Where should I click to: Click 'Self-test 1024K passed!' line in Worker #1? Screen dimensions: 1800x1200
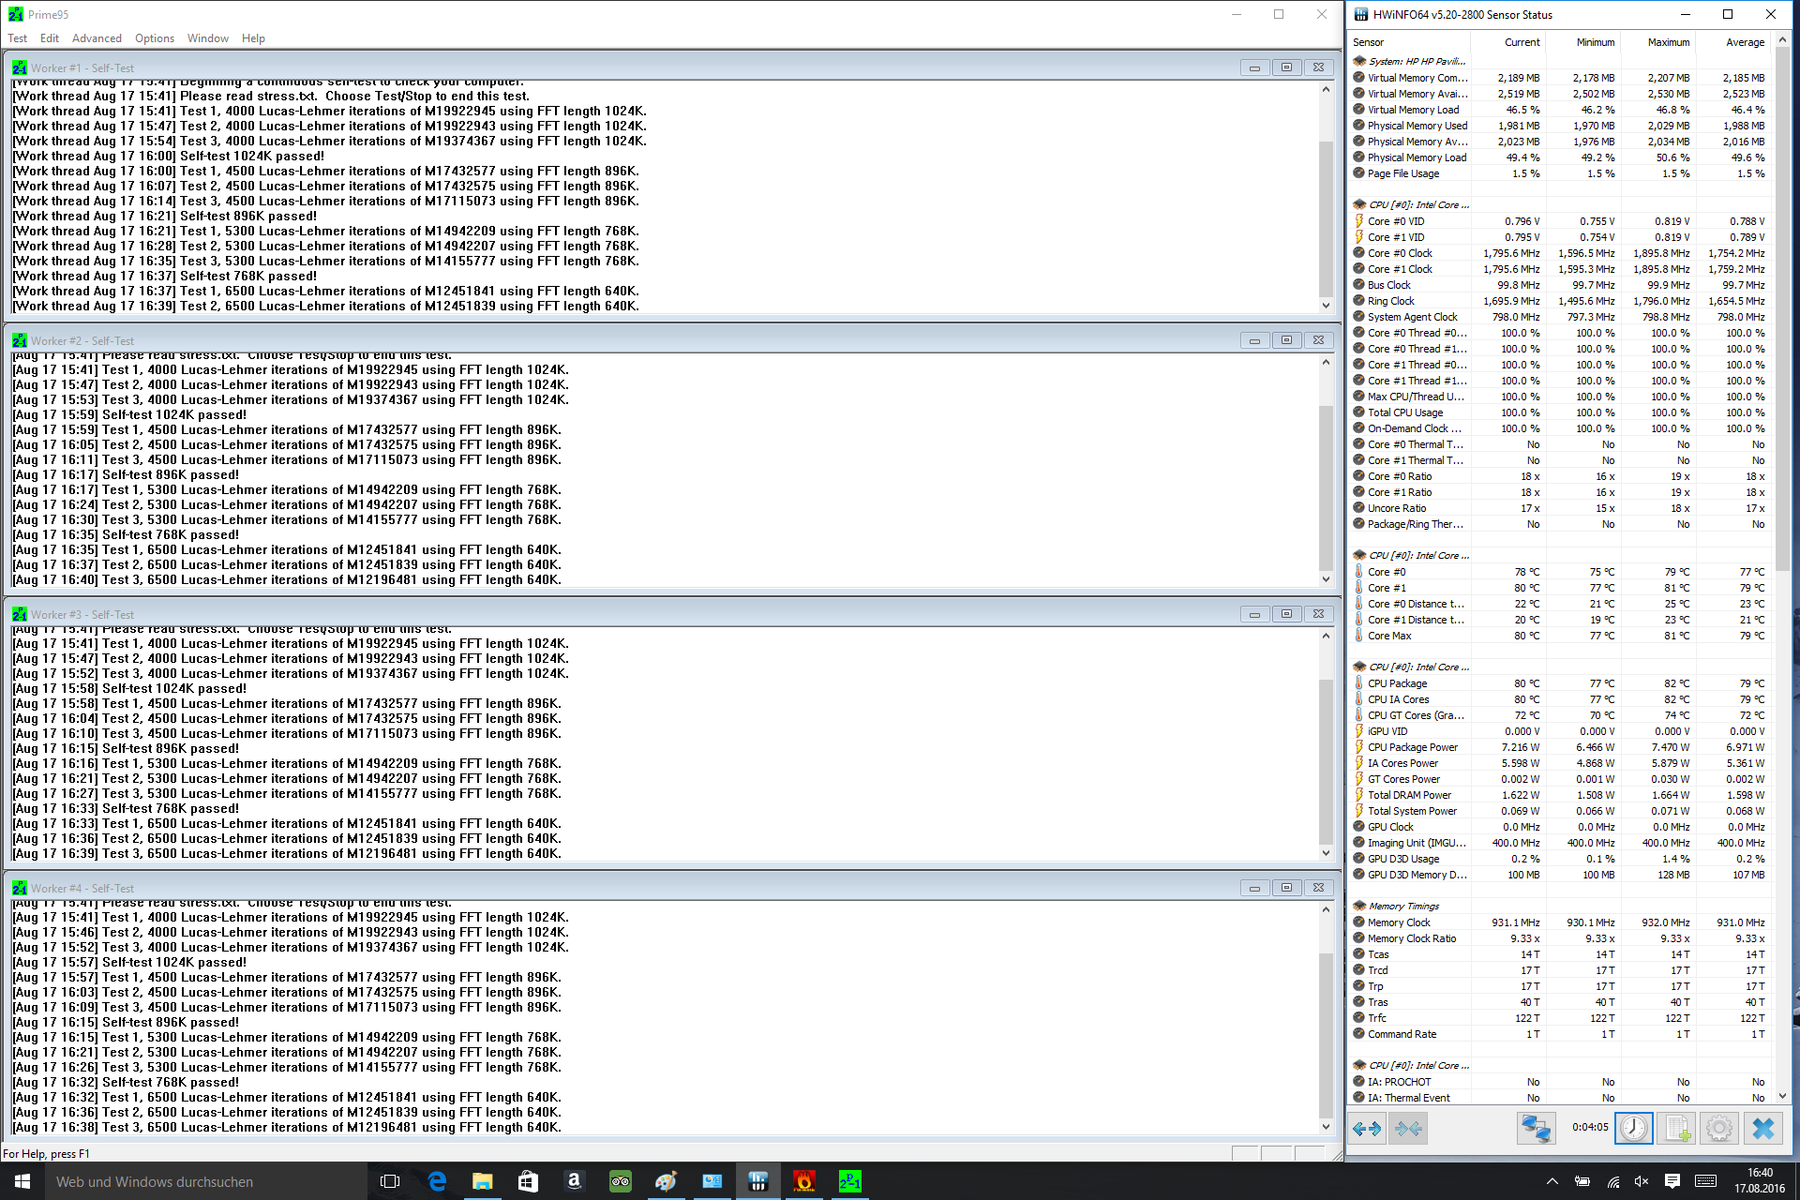168,156
